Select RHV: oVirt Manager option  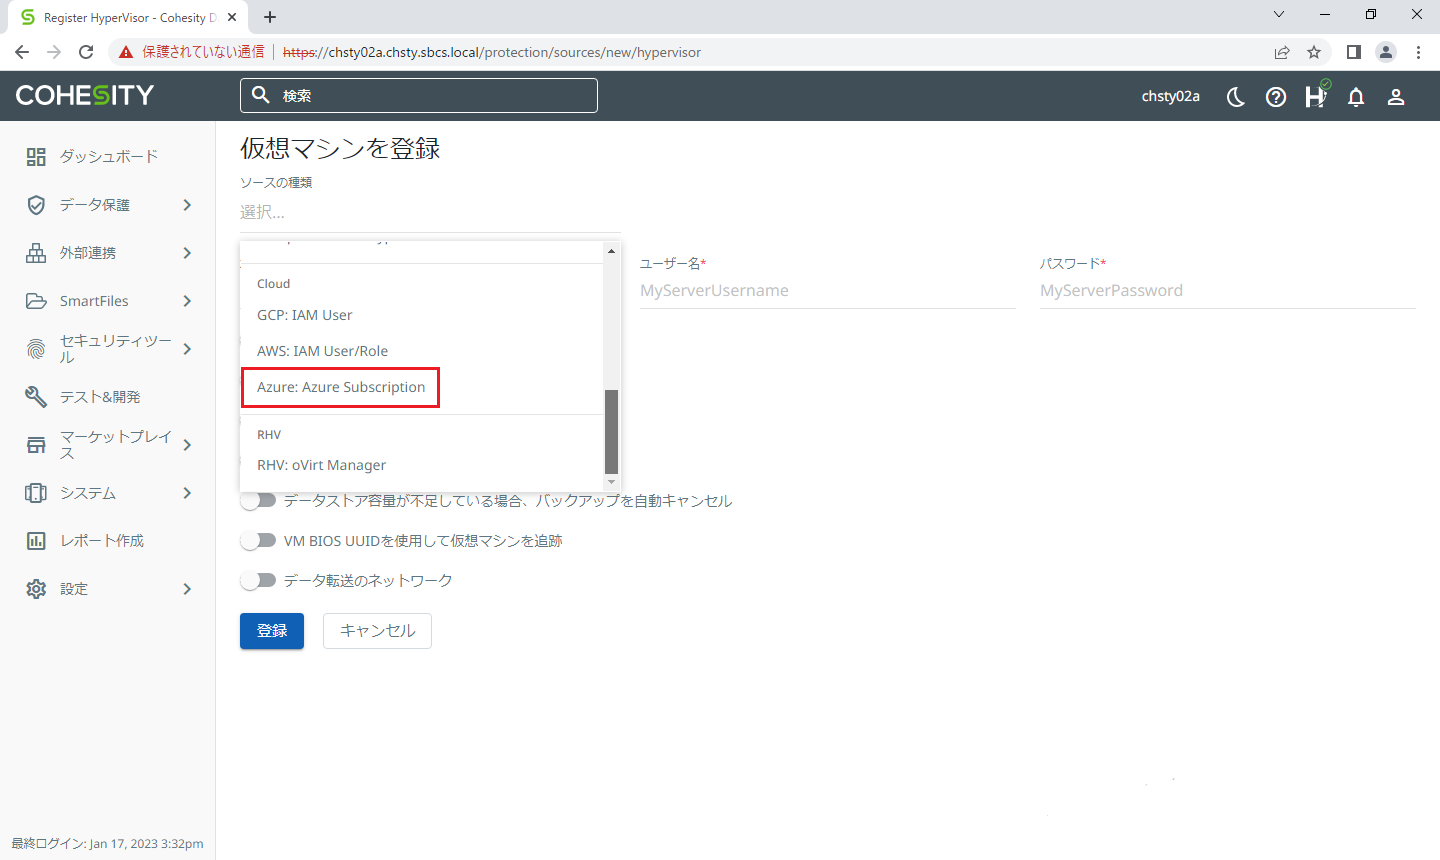tap(421, 465)
